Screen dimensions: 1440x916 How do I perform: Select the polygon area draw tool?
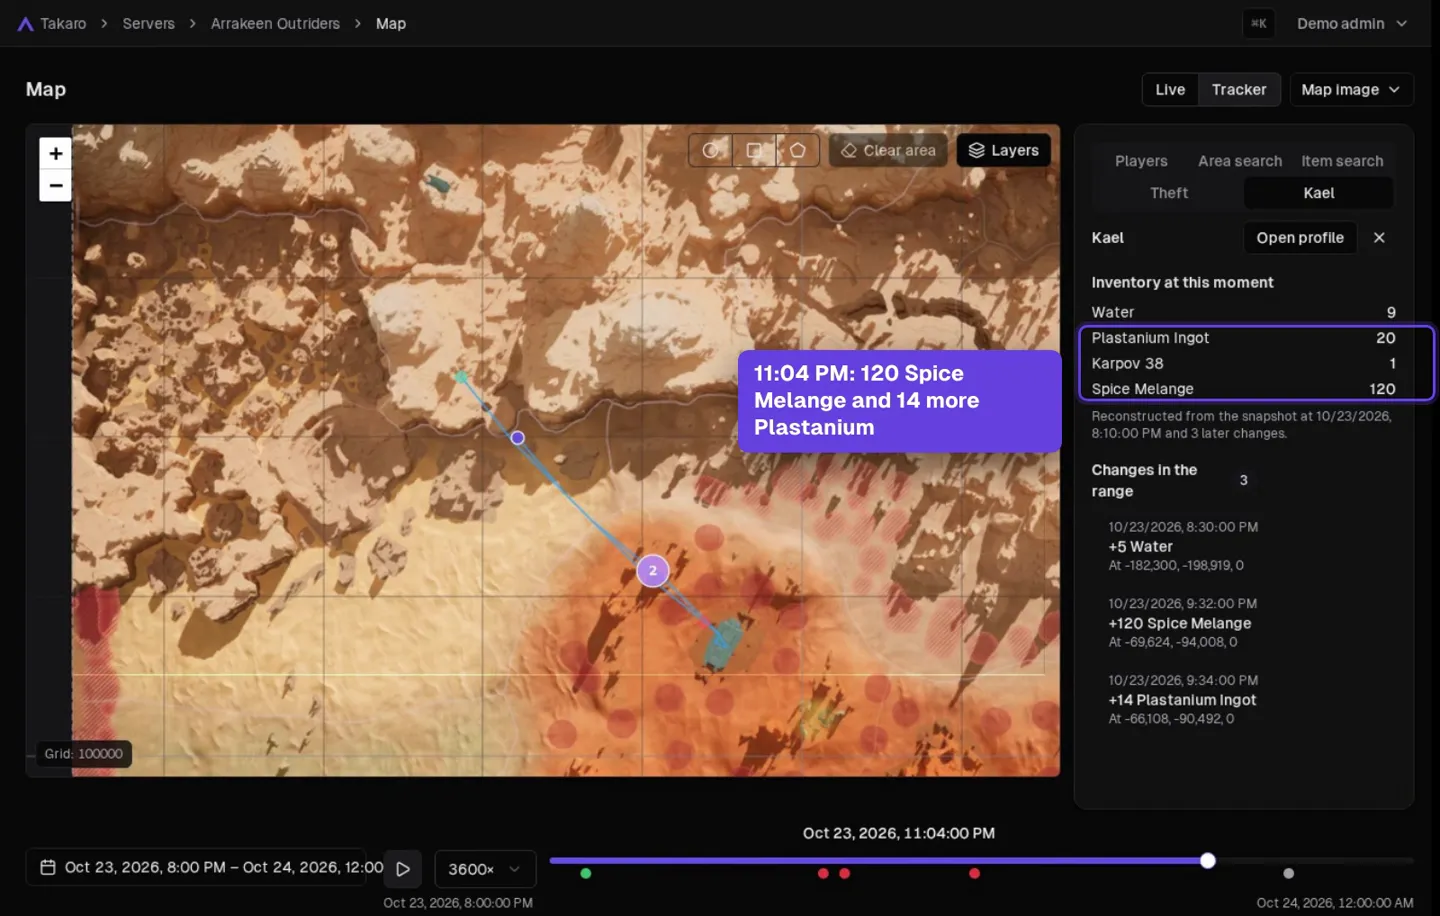(x=798, y=150)
